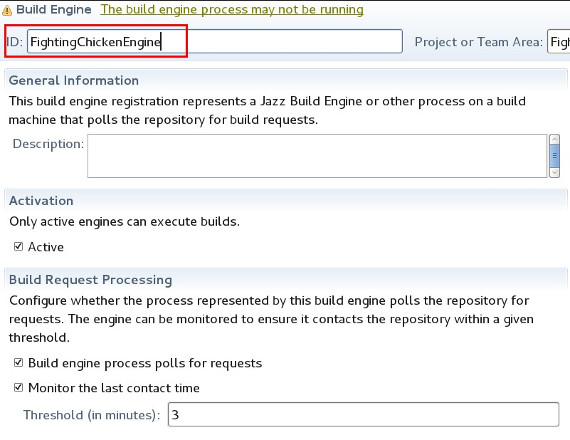This screenshot has width=570, height=440.
Task: Click the Description scrollbar down arrow
Action: [554, 172]
